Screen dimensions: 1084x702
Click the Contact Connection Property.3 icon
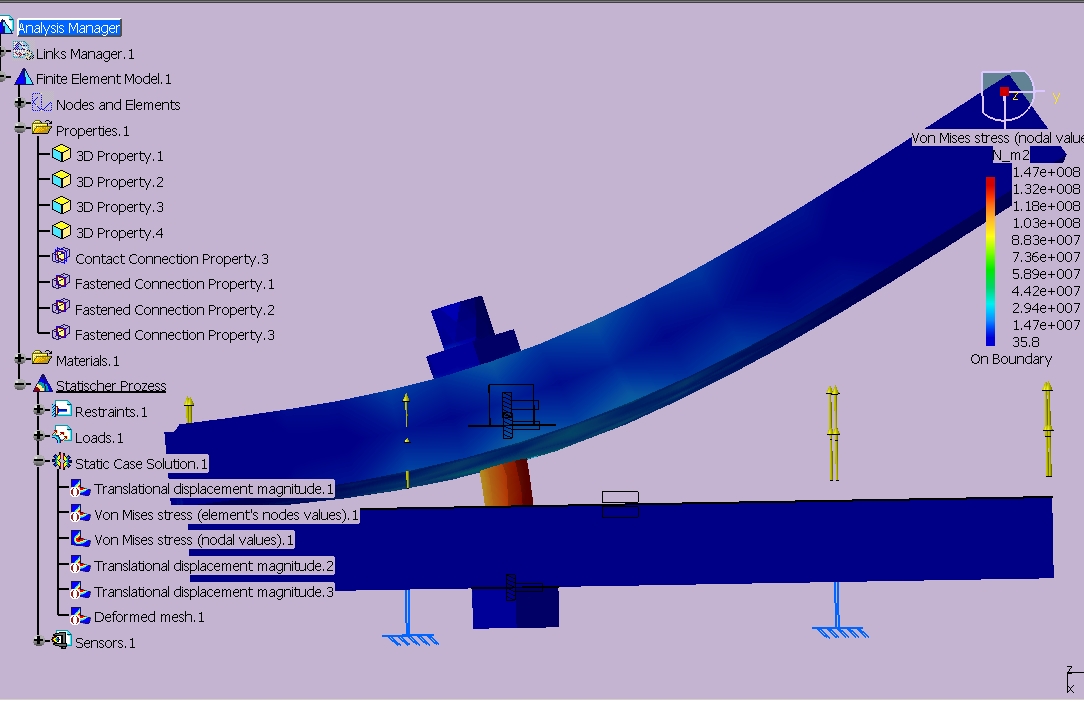tap(61, 256)
